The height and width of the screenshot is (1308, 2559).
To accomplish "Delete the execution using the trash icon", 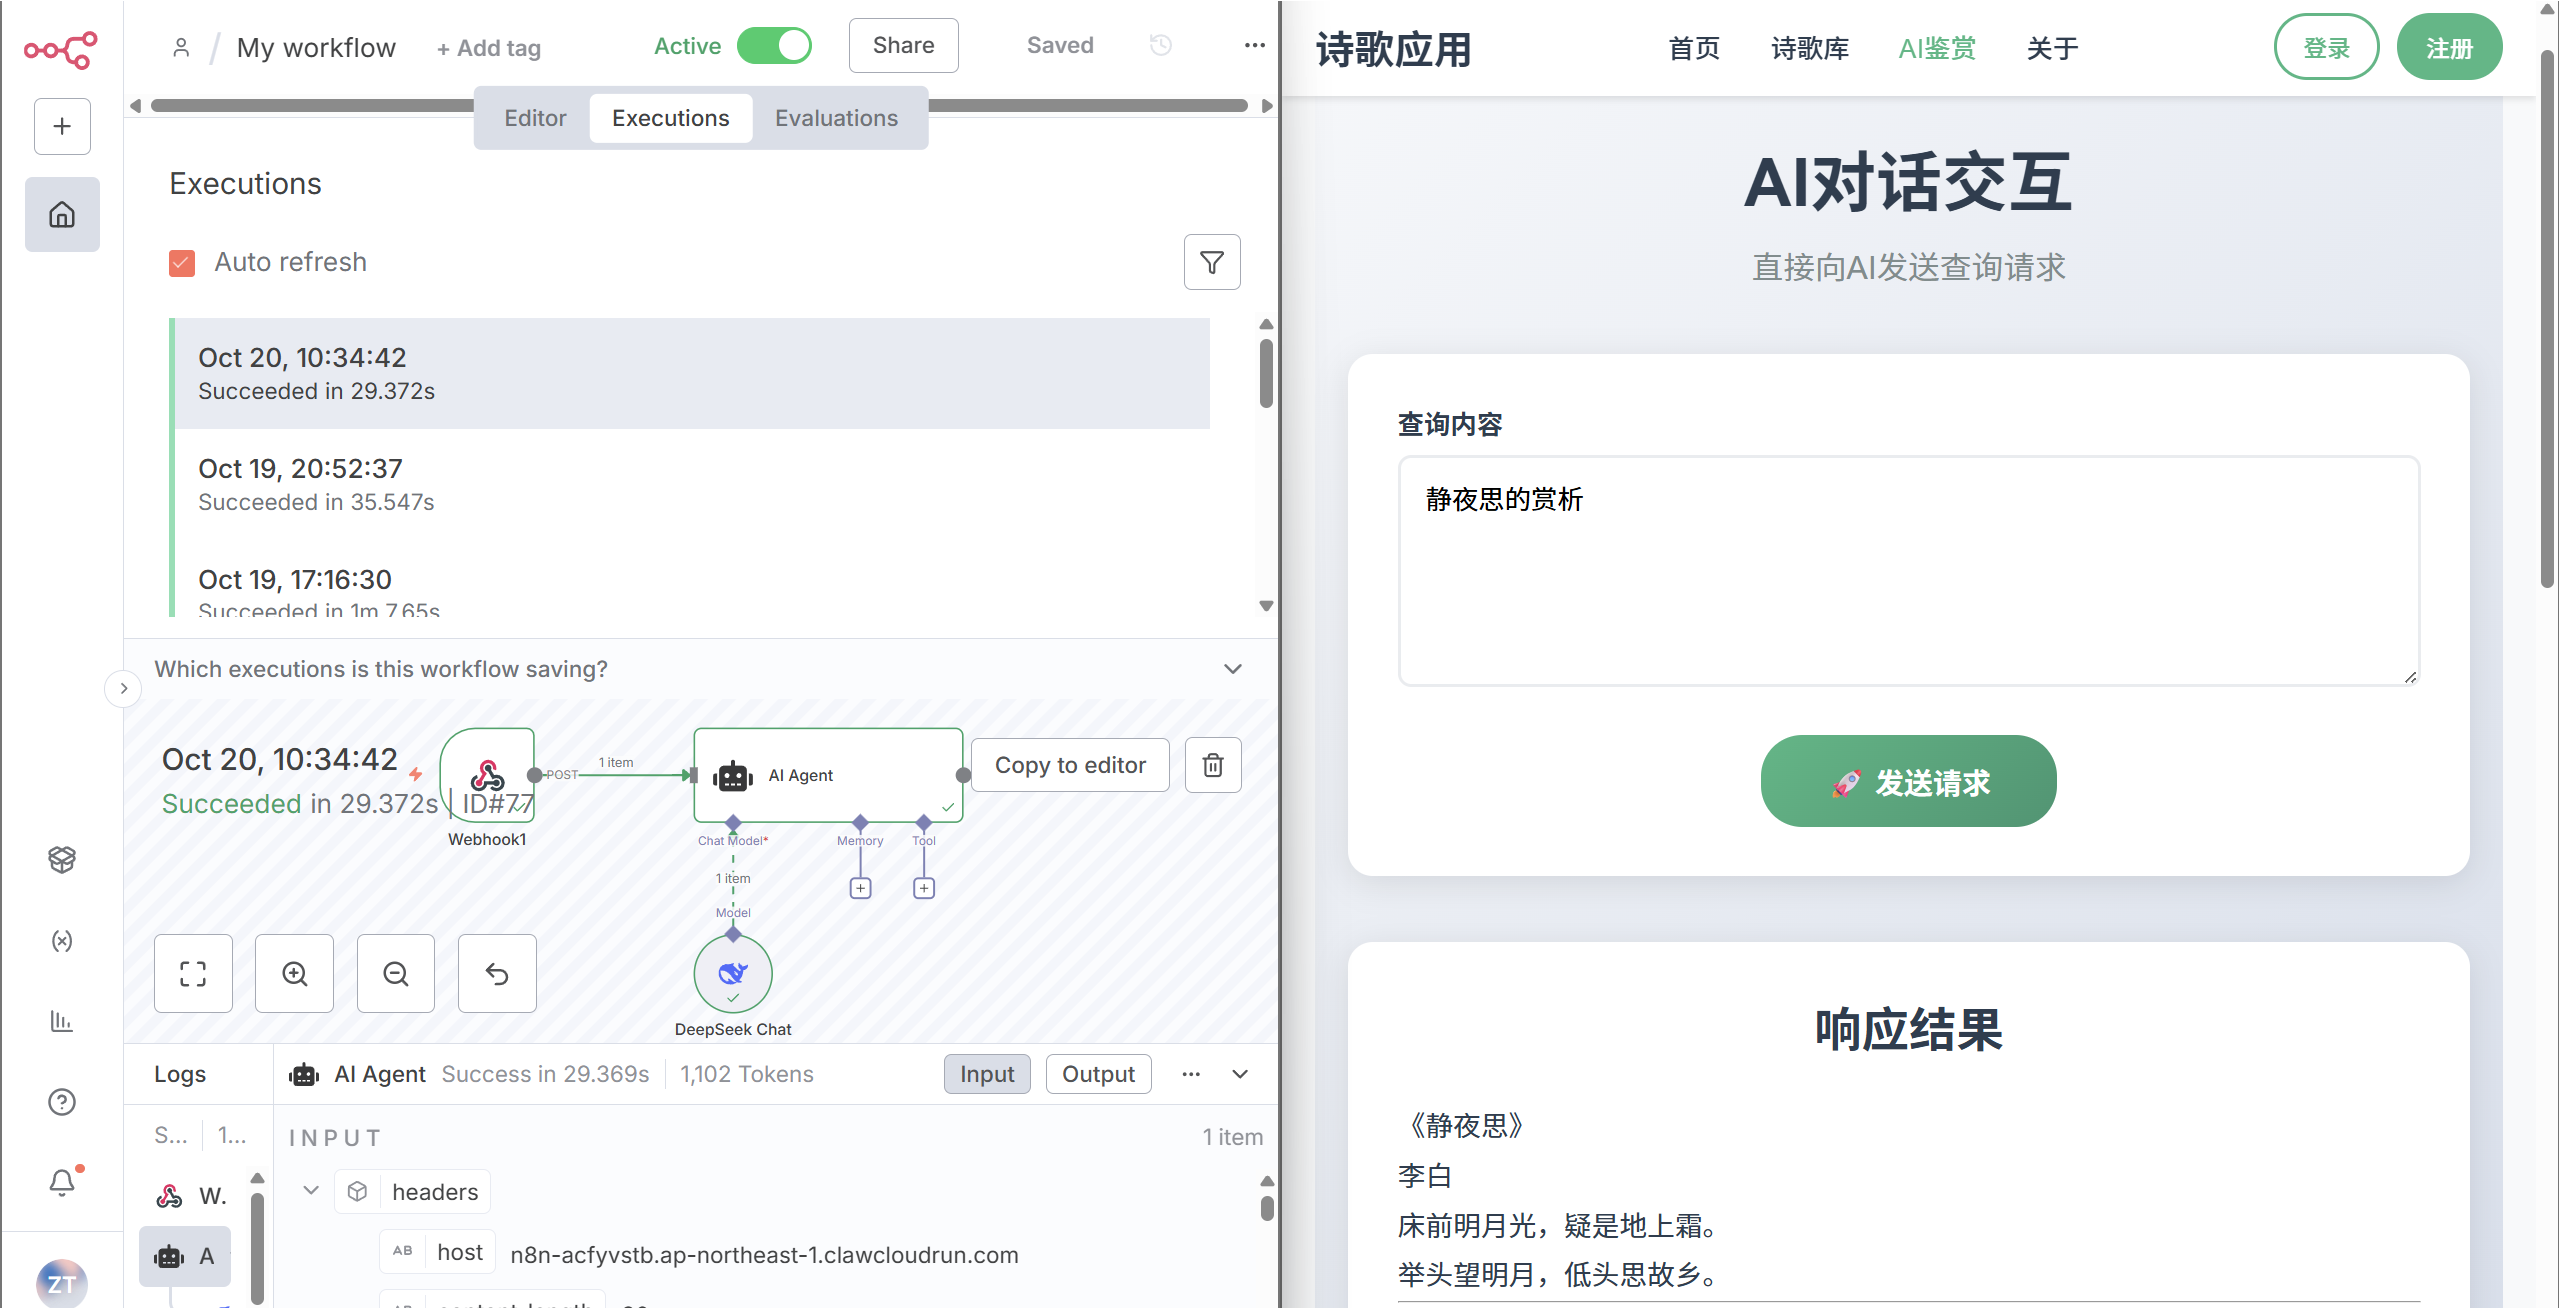I will [1212, 765].
